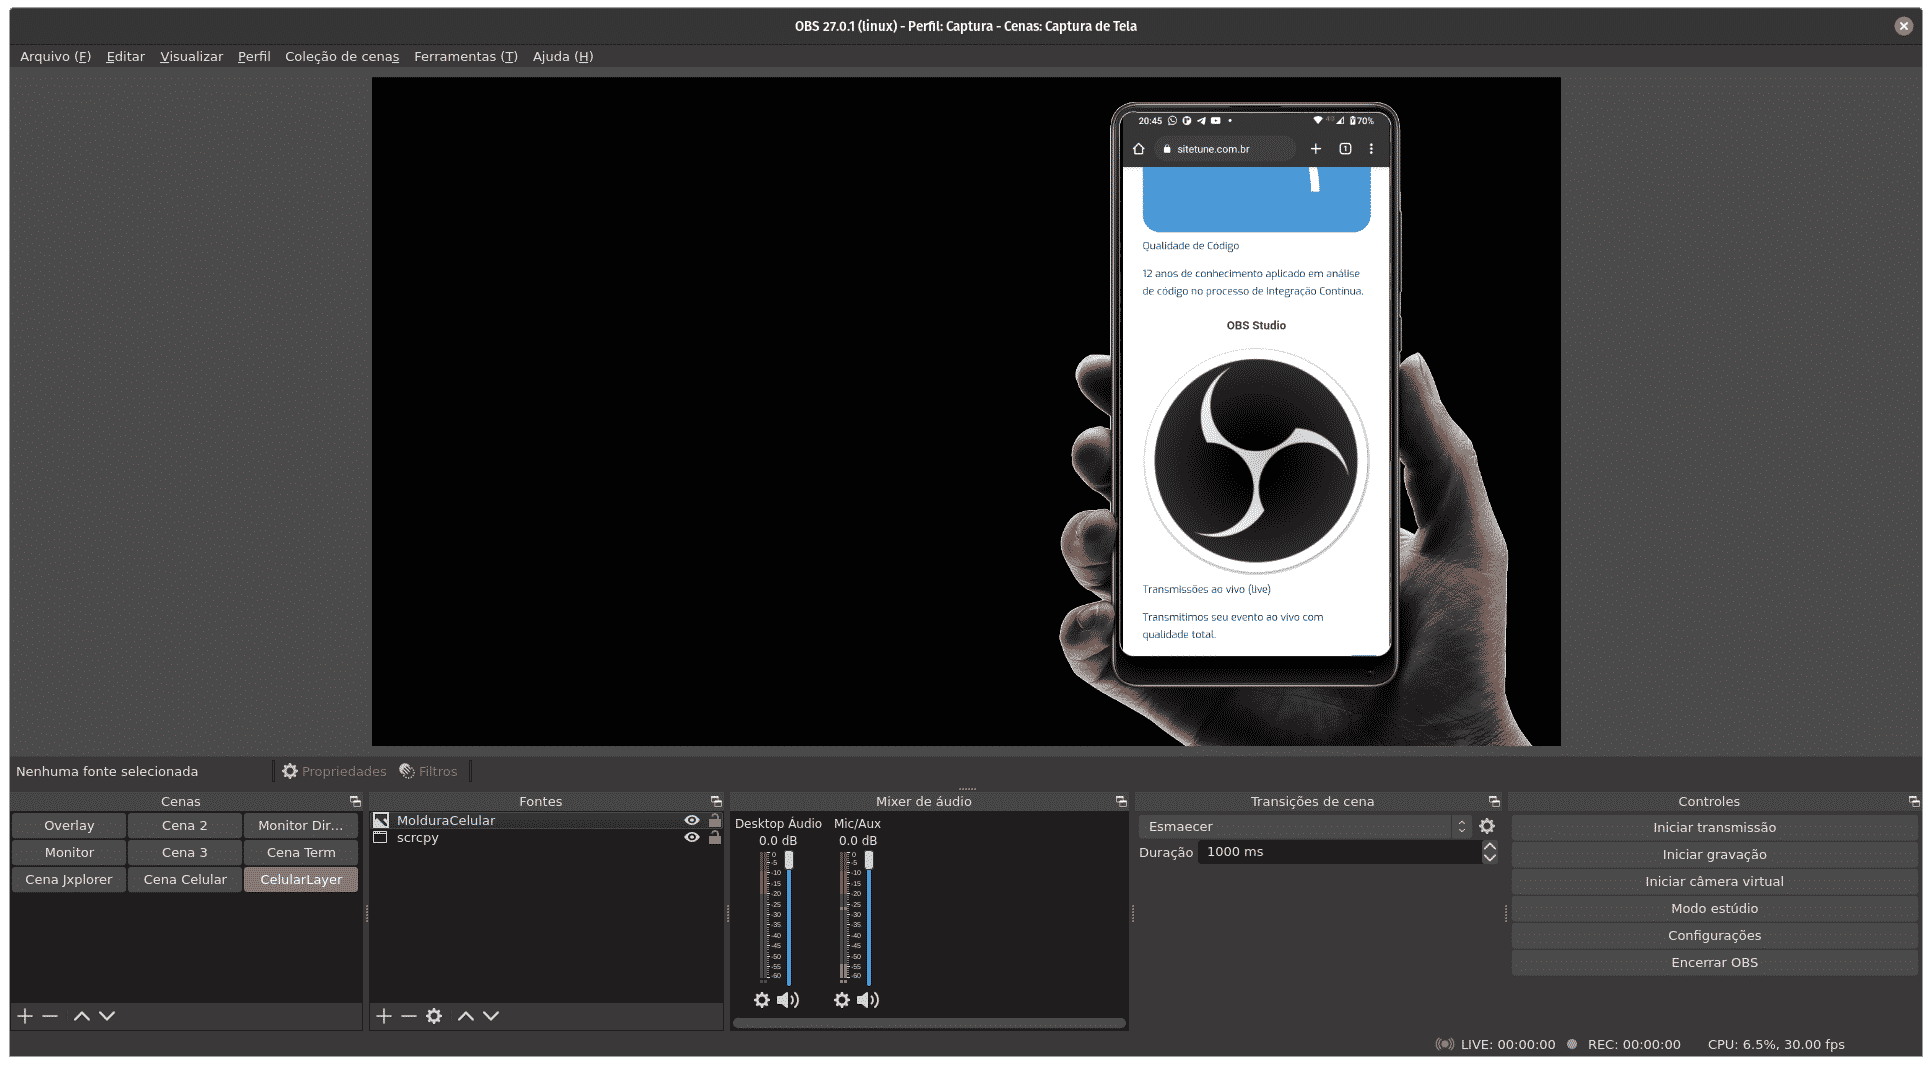Enable Modo estúdio
Image resolution: width=1932 pixels, height=1066 pixels.
[x=1714, y=908]
